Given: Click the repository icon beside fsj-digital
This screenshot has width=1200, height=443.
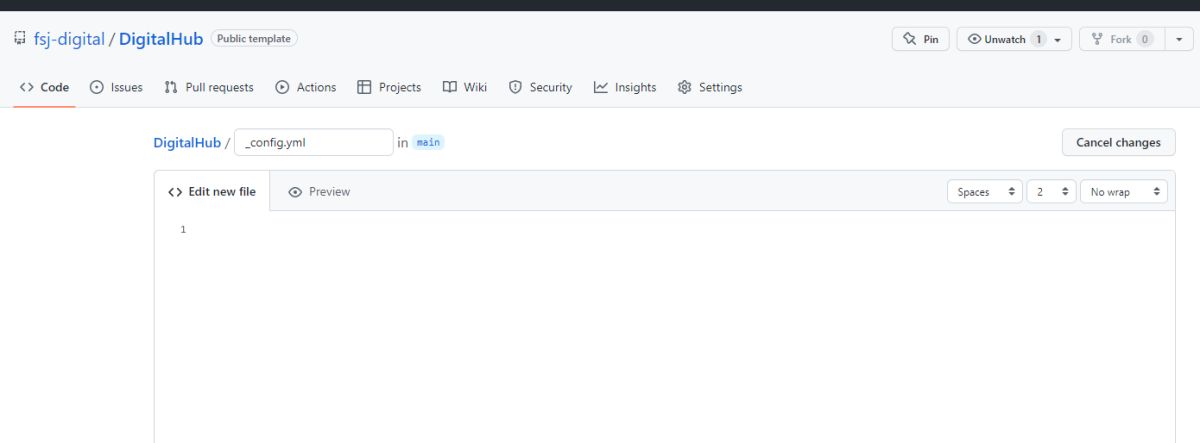Looking at the screenshot, I should click(20, 39).
